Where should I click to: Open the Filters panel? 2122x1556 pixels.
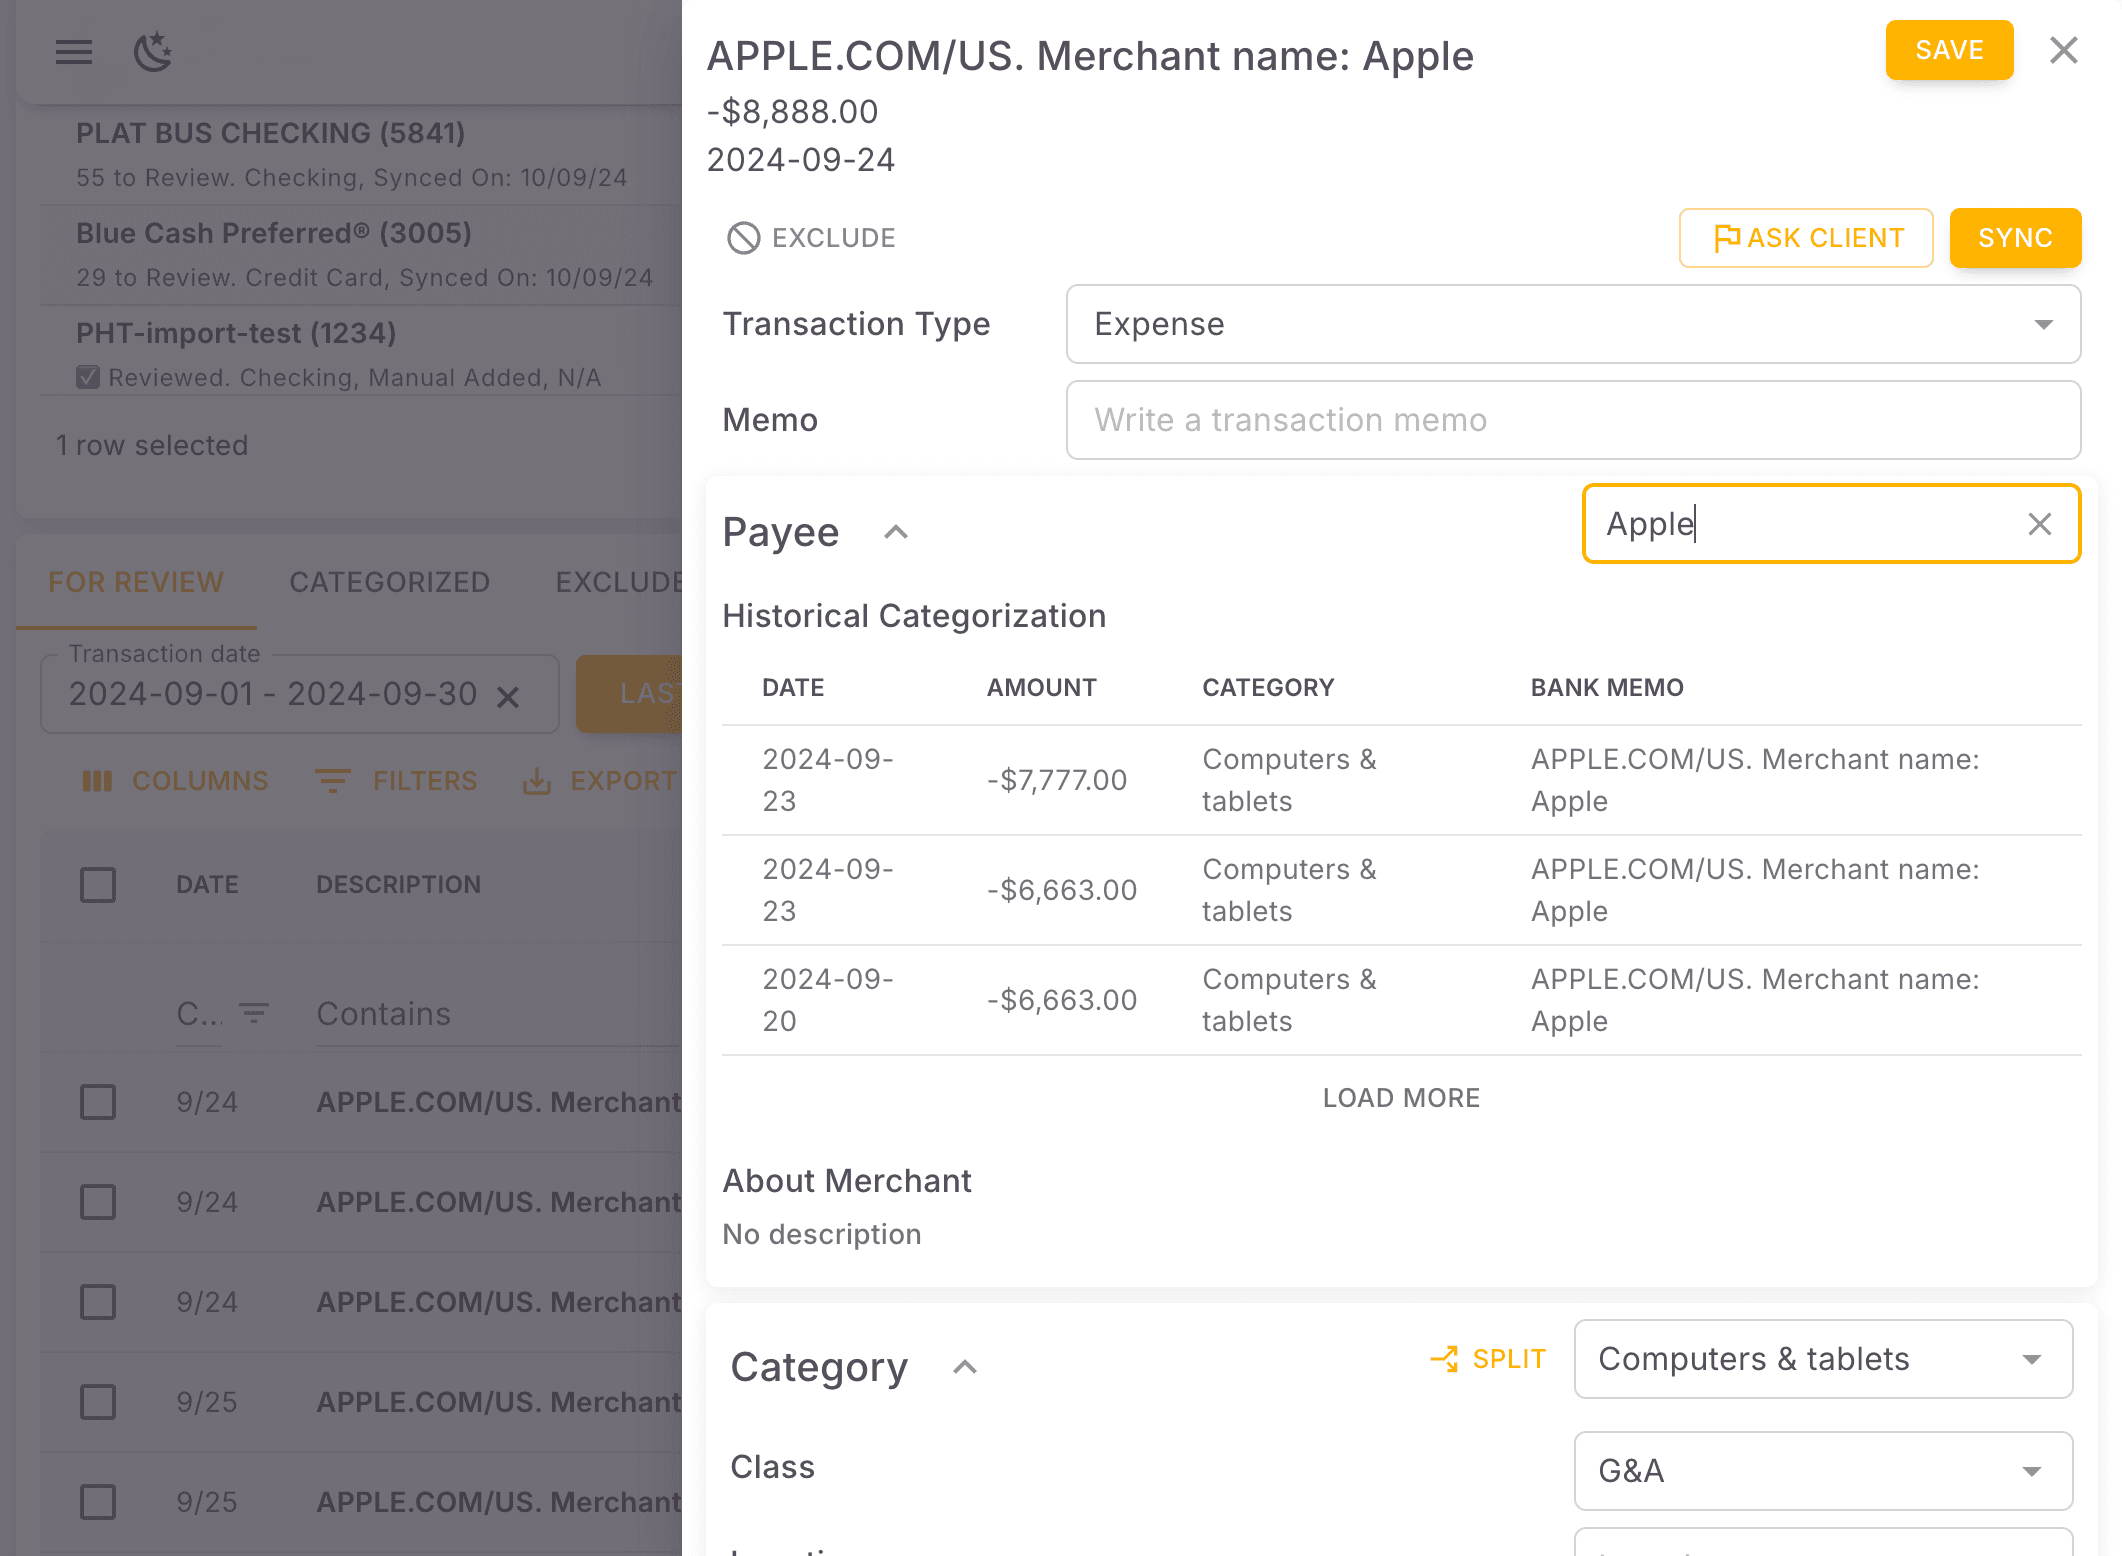coord(397,781)
